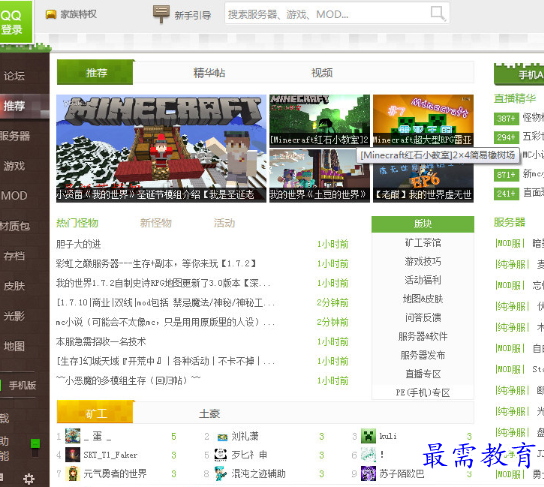Flip the green lever switch in the sidebar

tap(35, 447)
